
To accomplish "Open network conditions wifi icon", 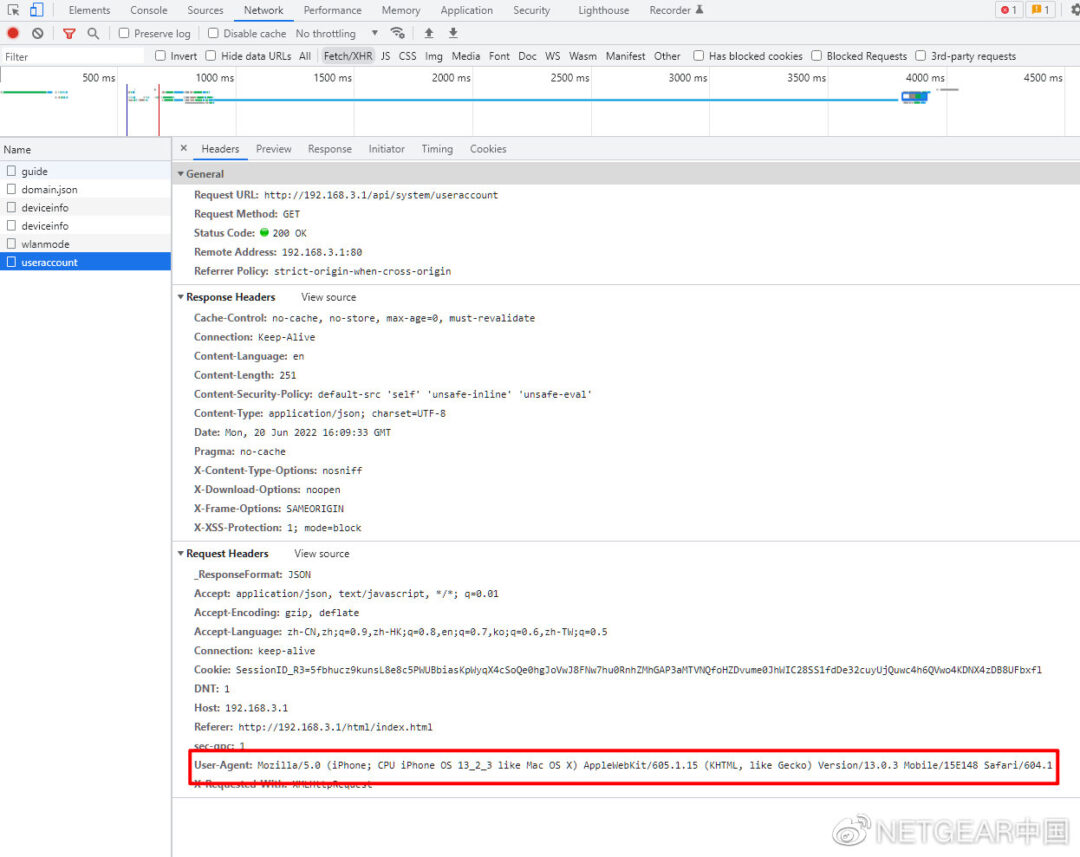I will point(397,33).
